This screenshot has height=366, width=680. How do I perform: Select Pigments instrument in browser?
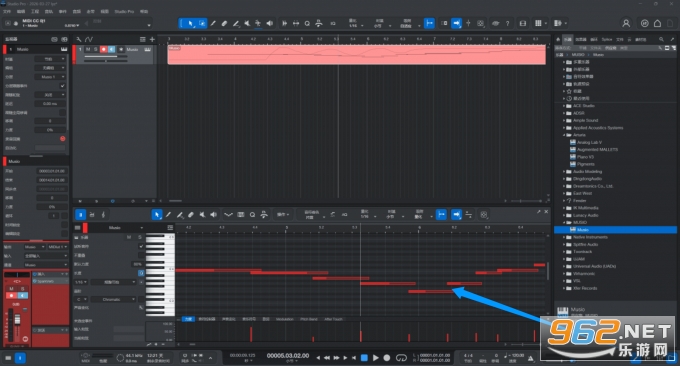pyautogui.click(x=585, y=164)
